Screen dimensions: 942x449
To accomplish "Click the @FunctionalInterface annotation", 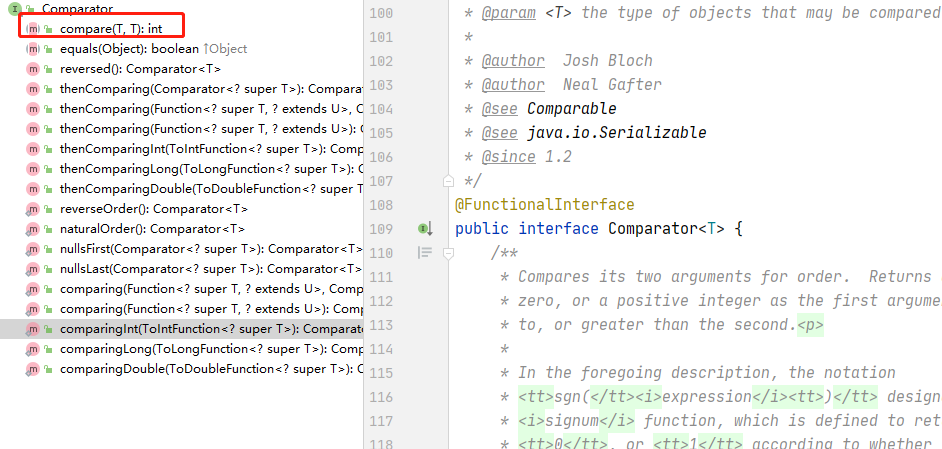I will pyautogui.click(x=544, y=205).
